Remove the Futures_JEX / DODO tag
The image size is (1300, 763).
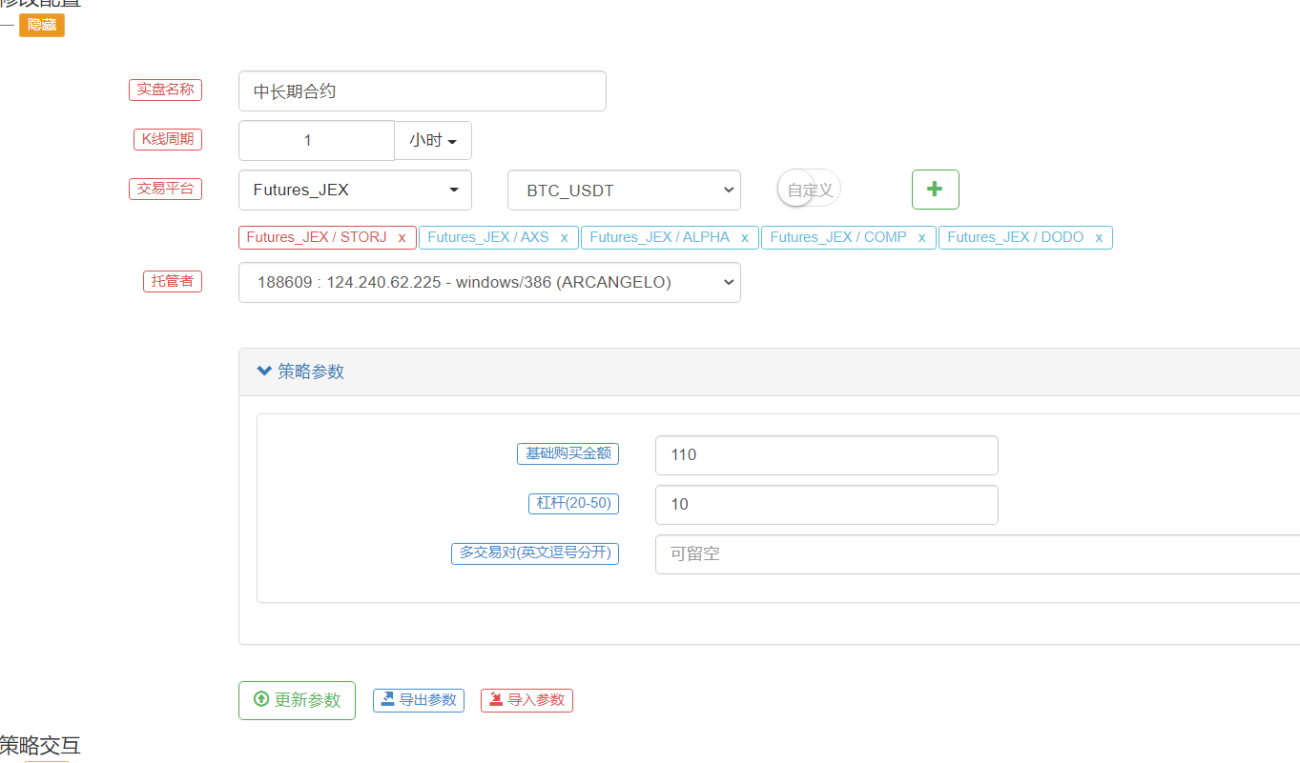(1099, 237)
